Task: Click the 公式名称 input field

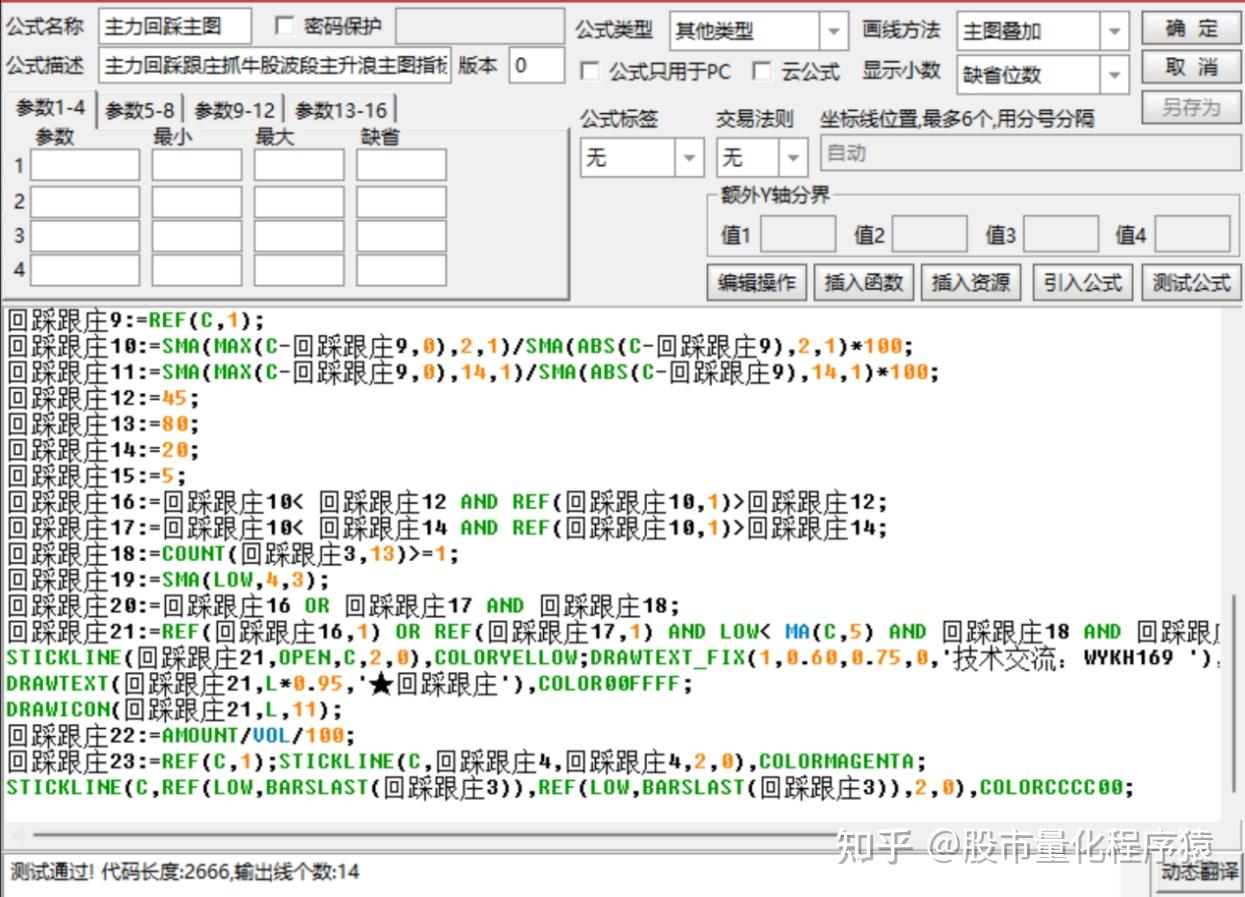Action: (174, 26)
